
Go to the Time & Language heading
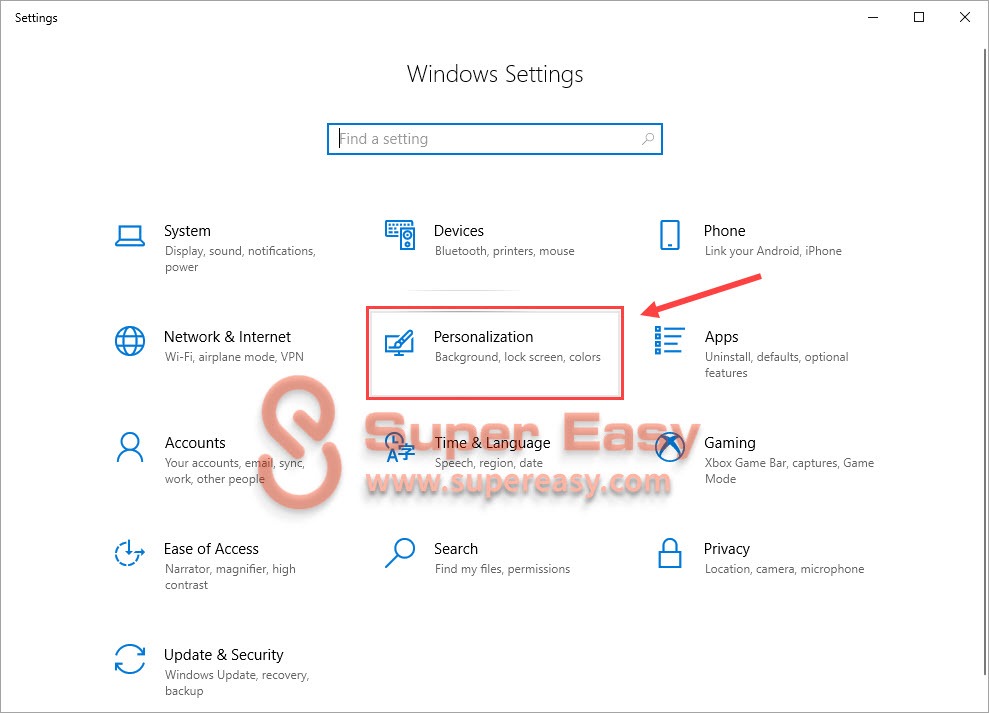[x=492, y=443]
